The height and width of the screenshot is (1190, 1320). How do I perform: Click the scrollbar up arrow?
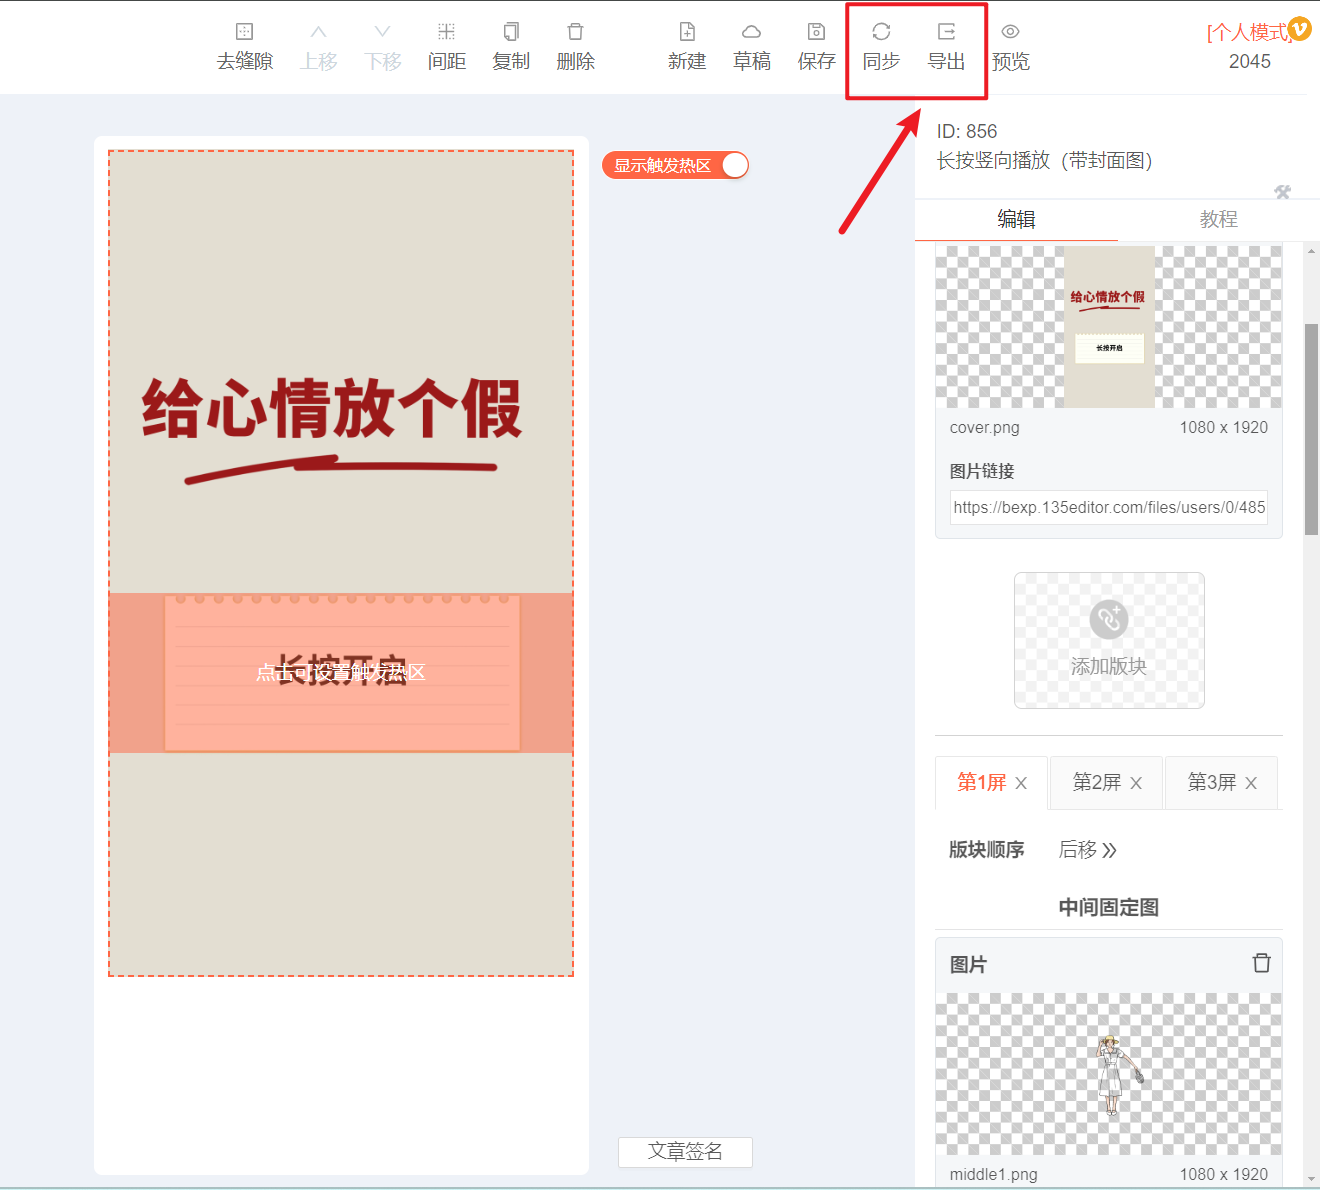tap(1311, 251)
